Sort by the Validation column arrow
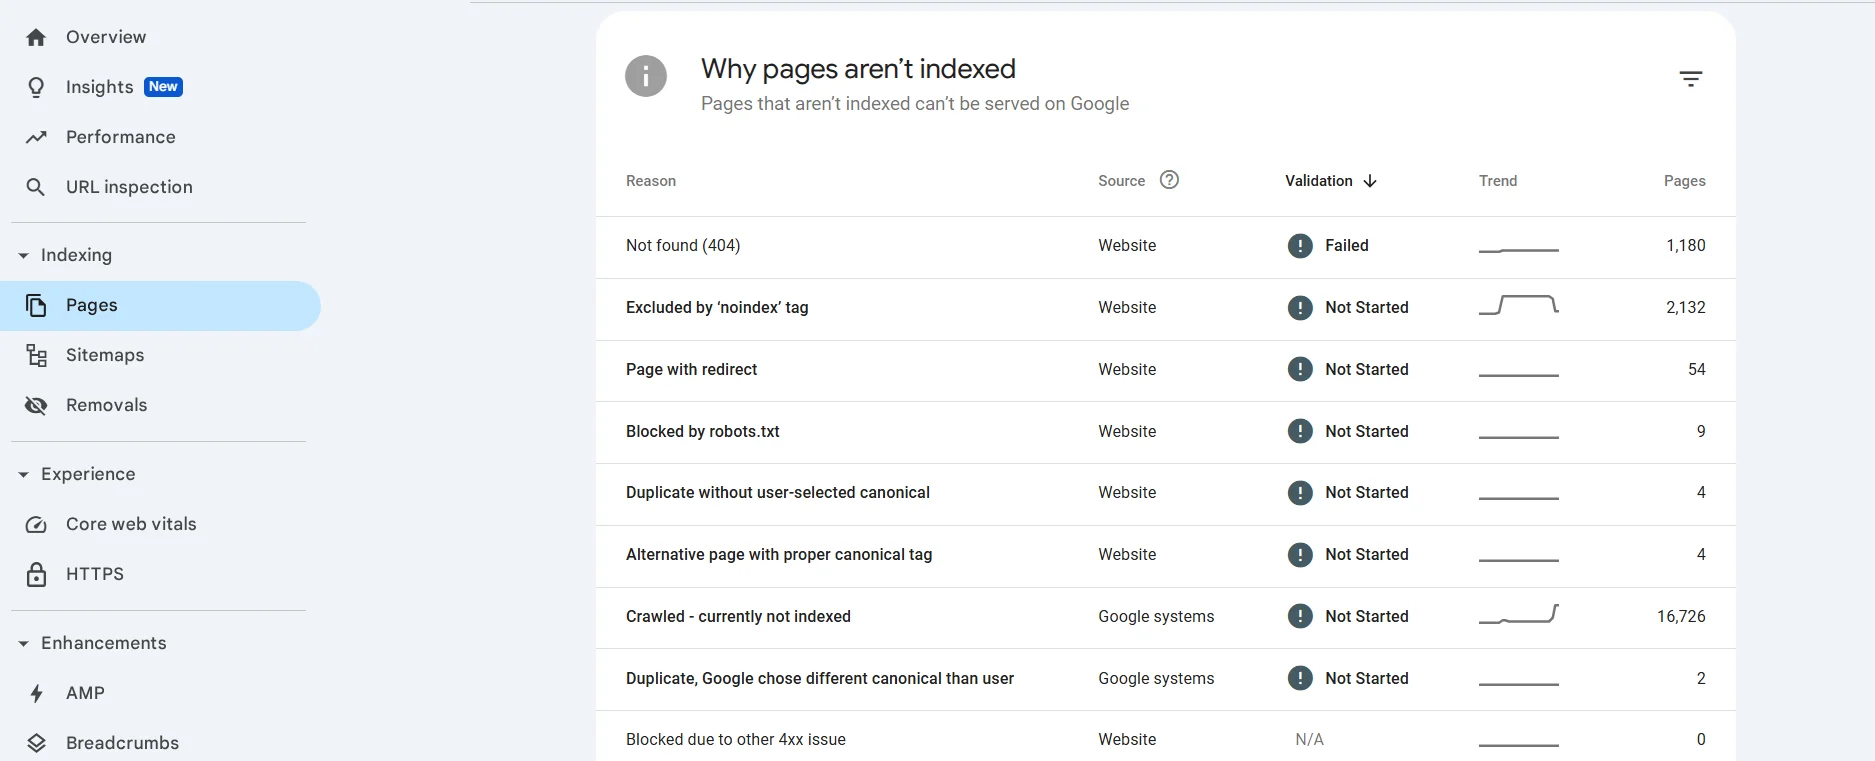The width and height of the screenshot is (1875, 761). tap(1370, 181)
